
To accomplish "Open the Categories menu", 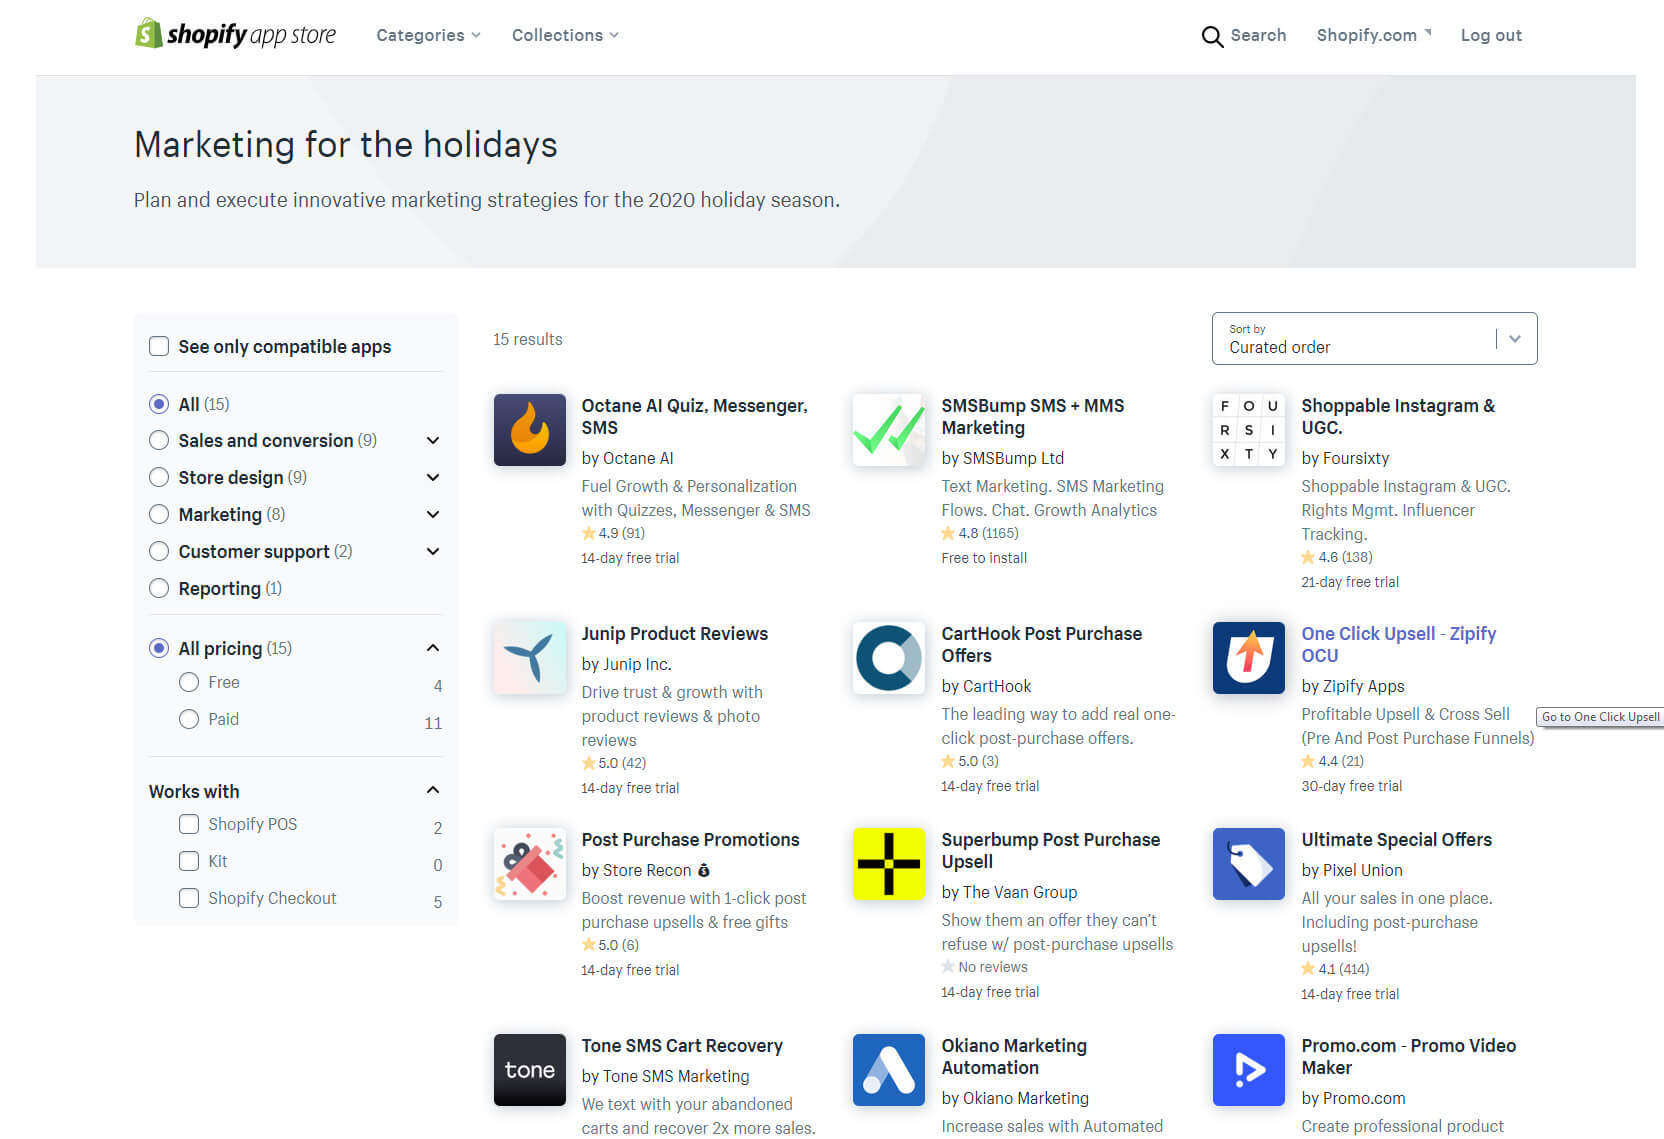I will (x=428, y=35).
